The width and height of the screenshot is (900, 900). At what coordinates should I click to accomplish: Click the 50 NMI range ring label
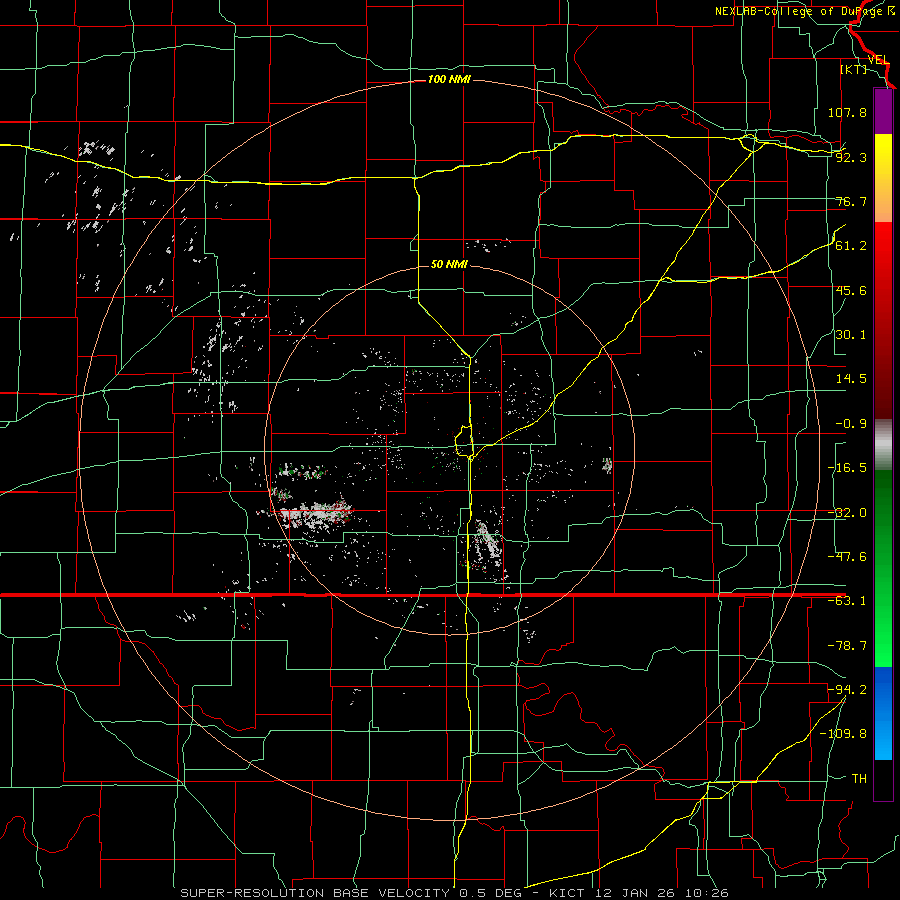449,264
